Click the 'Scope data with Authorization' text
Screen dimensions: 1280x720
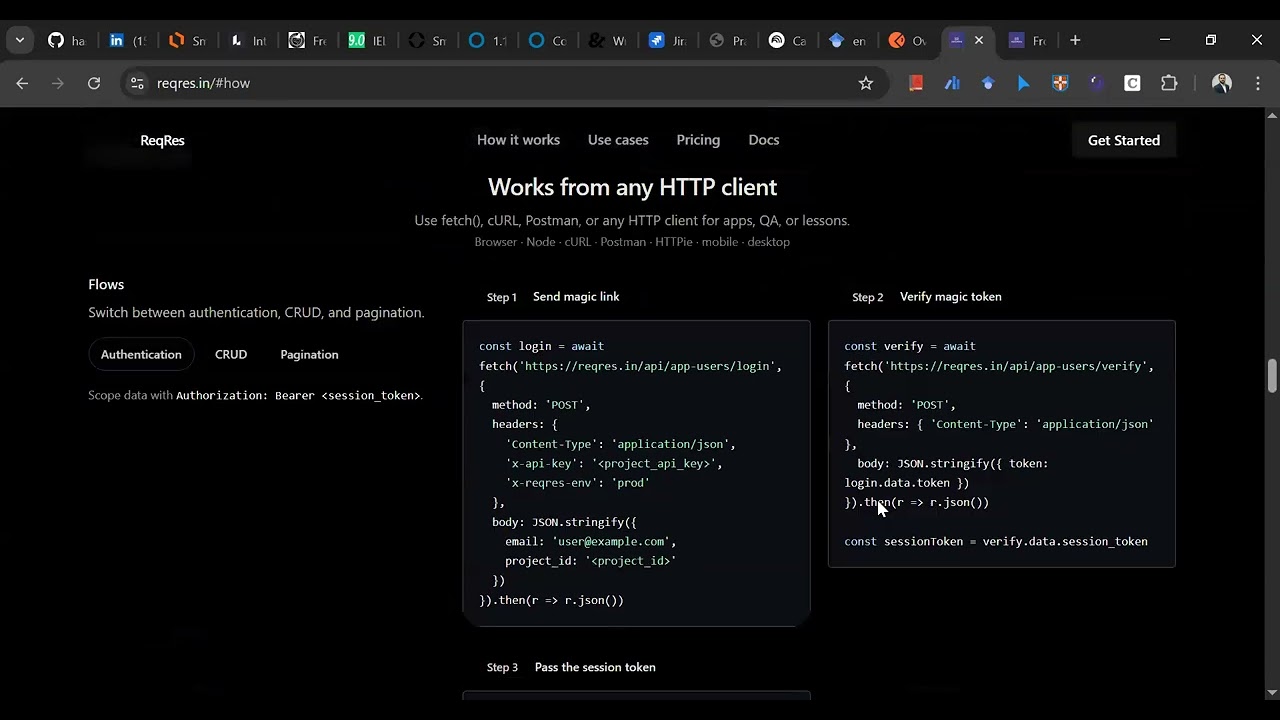pyautogui.click(x=255, y=395)
